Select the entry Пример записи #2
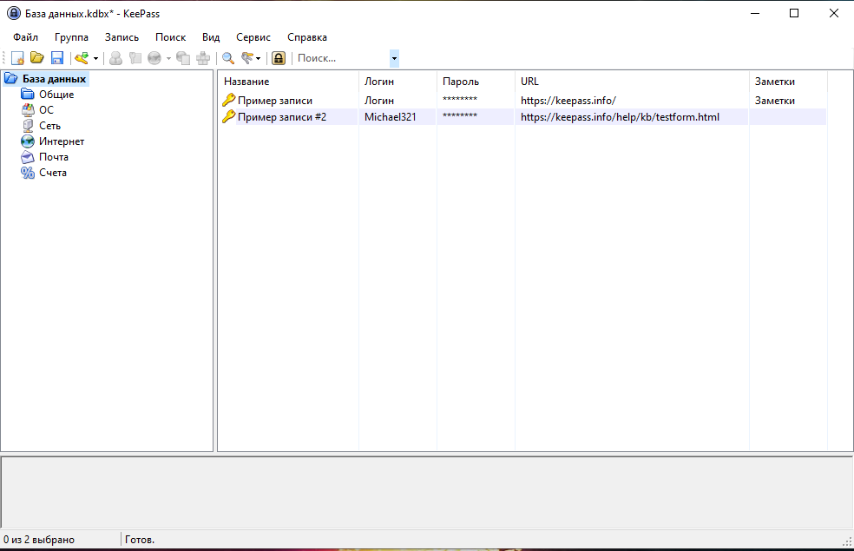 282,117
